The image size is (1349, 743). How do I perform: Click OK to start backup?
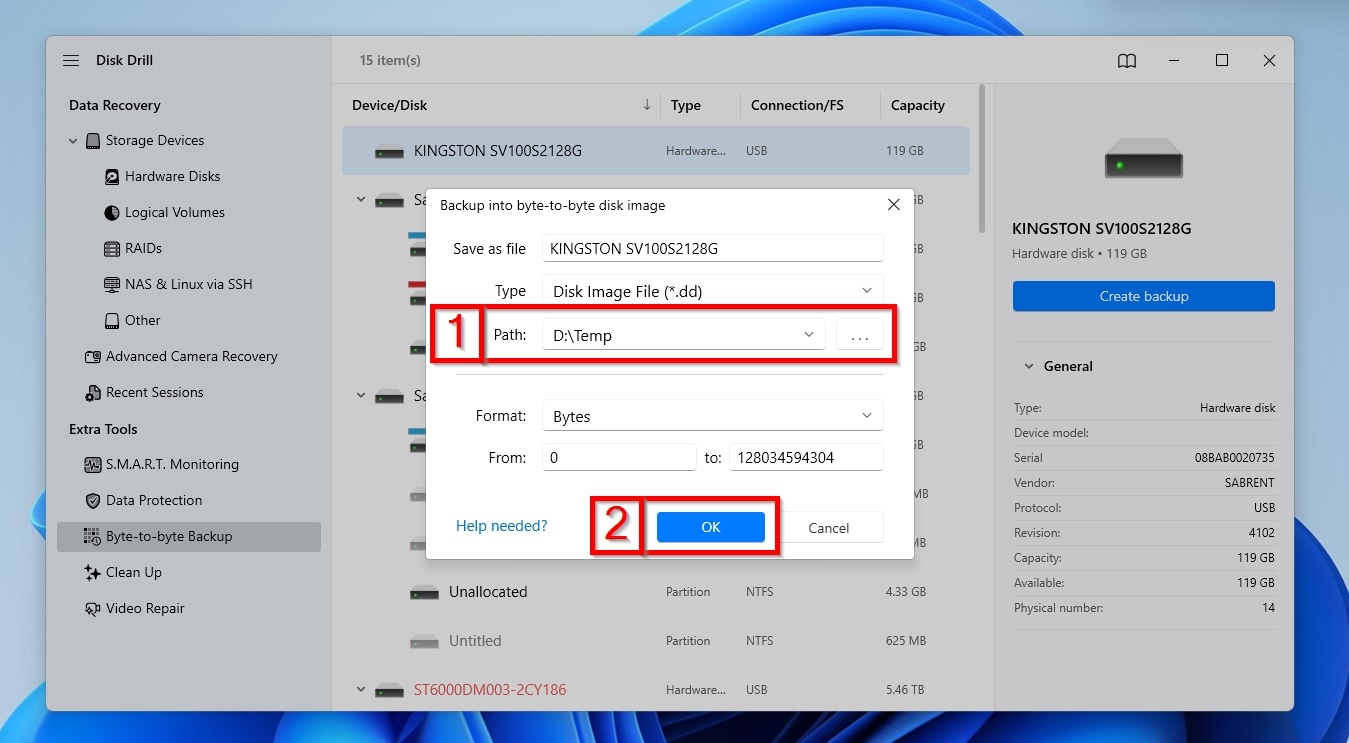(710, 527)
